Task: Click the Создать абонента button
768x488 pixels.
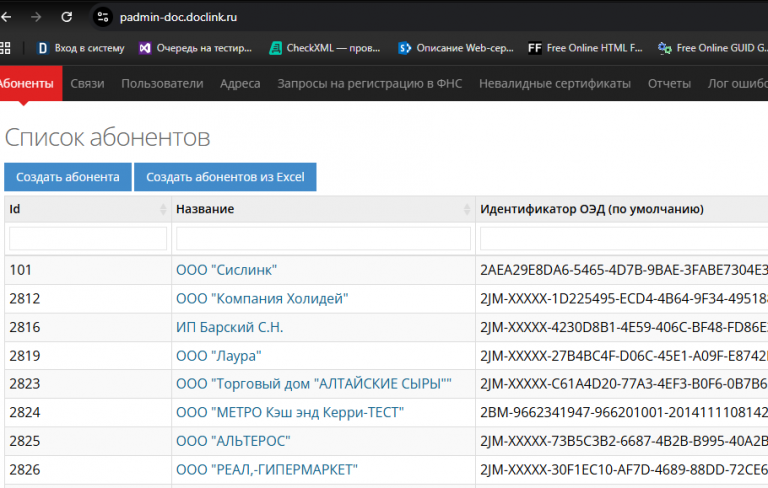Action: pyautogui.click(x=68, y=177)
